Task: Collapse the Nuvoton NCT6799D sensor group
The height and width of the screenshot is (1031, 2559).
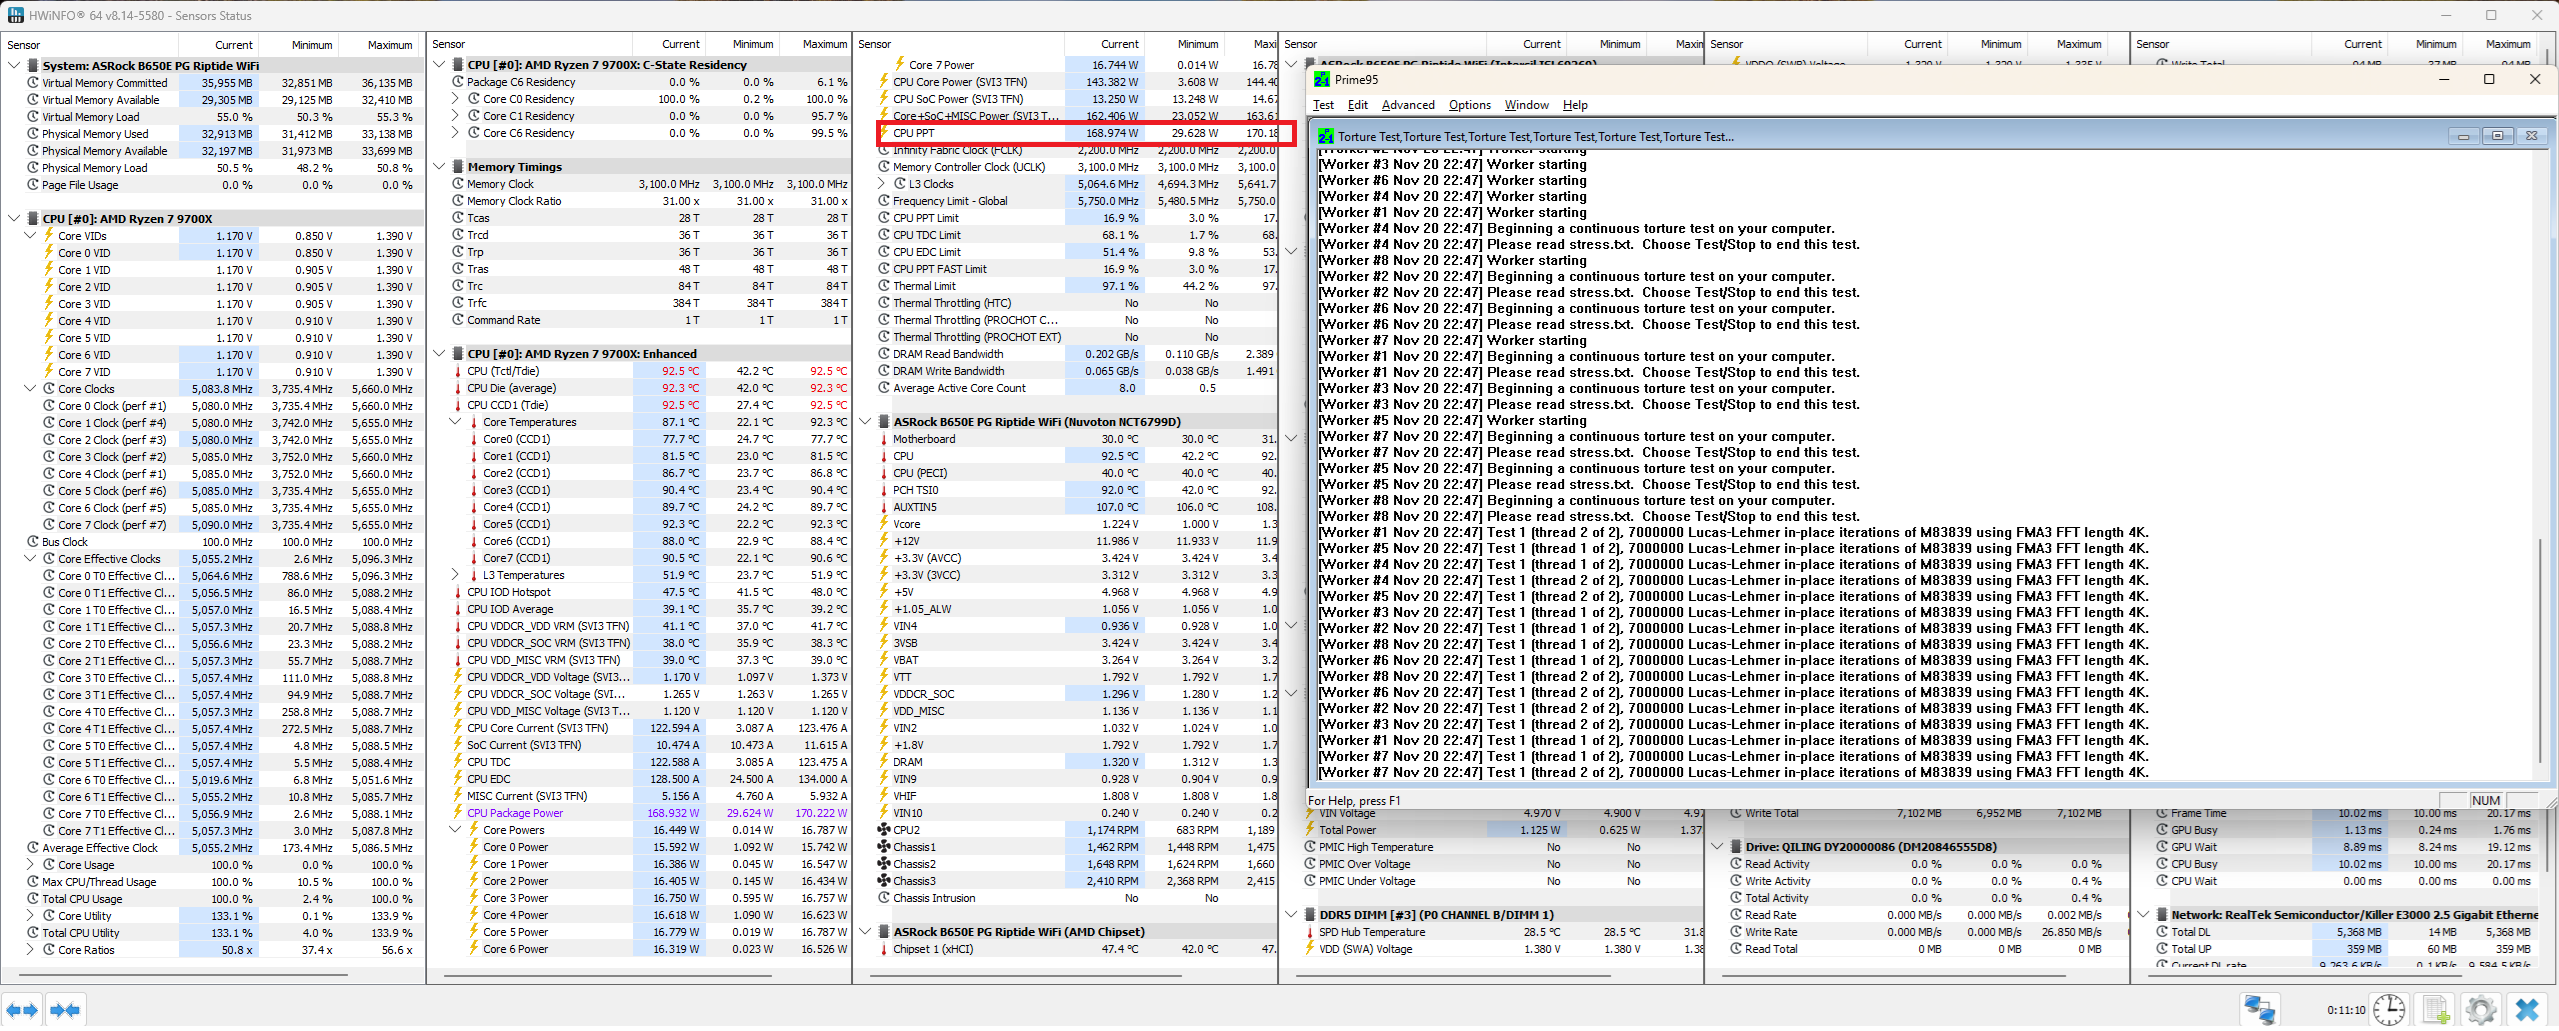Action: 865,422
